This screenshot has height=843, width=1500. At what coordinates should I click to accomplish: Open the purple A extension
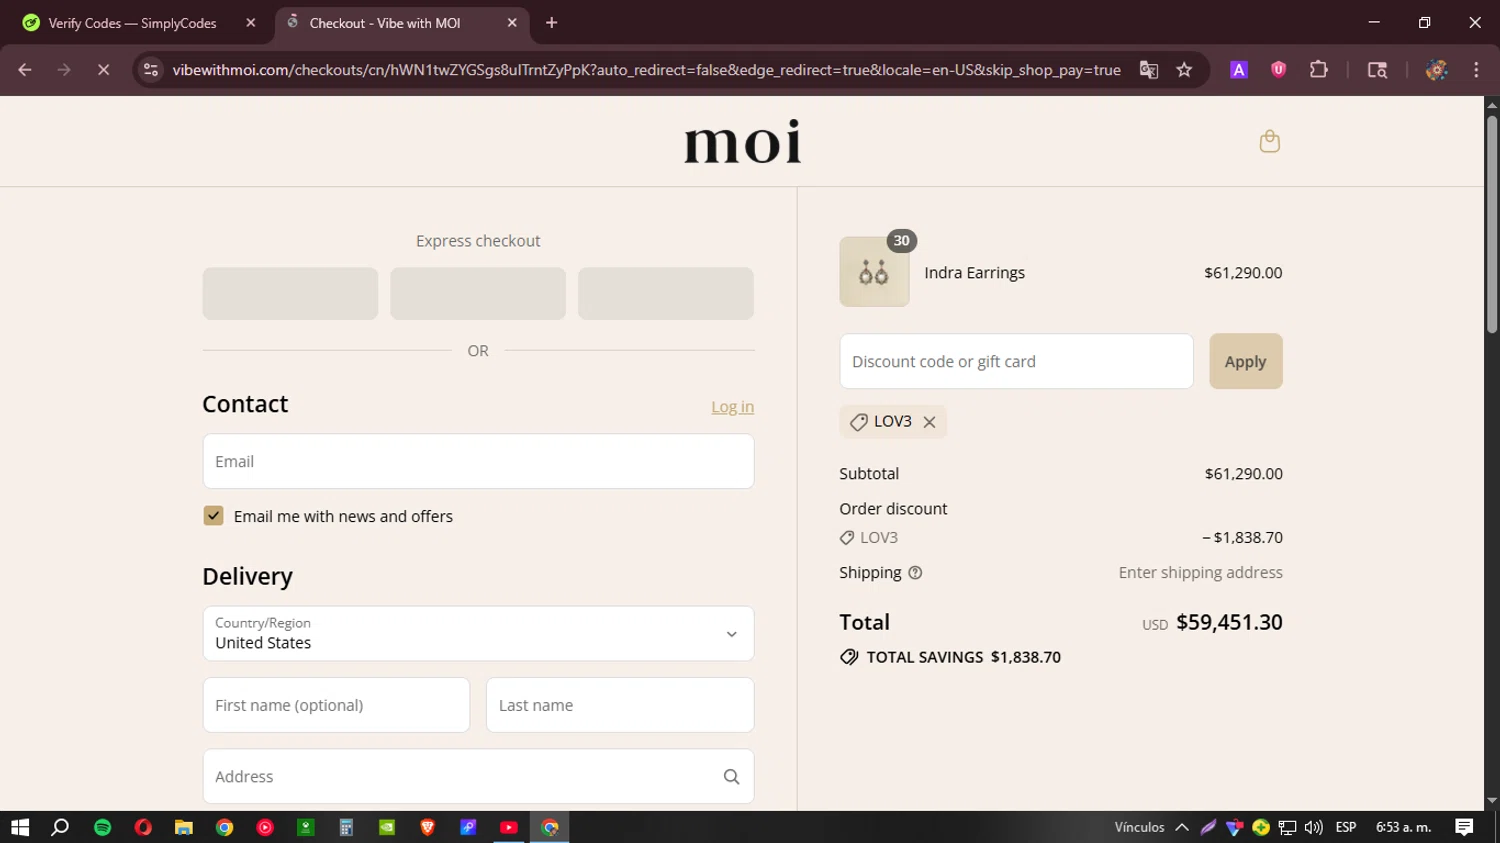coord(1239,70)
